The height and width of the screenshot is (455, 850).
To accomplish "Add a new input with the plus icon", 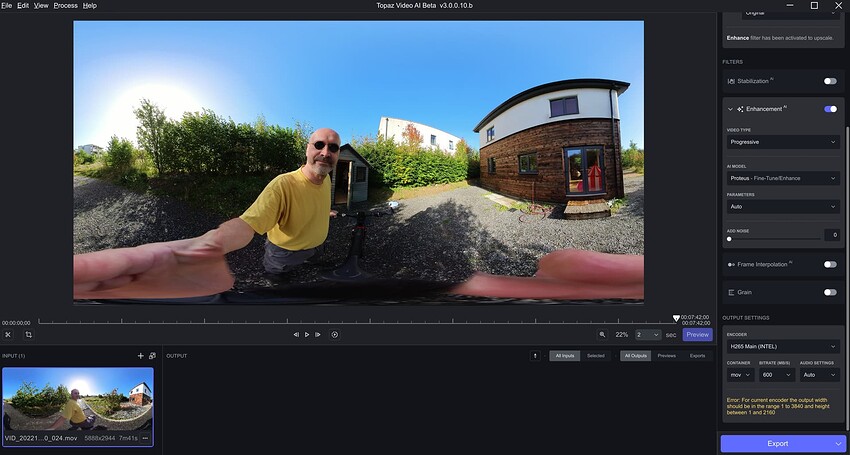I will pyautogui.click(x=140, y=355).
